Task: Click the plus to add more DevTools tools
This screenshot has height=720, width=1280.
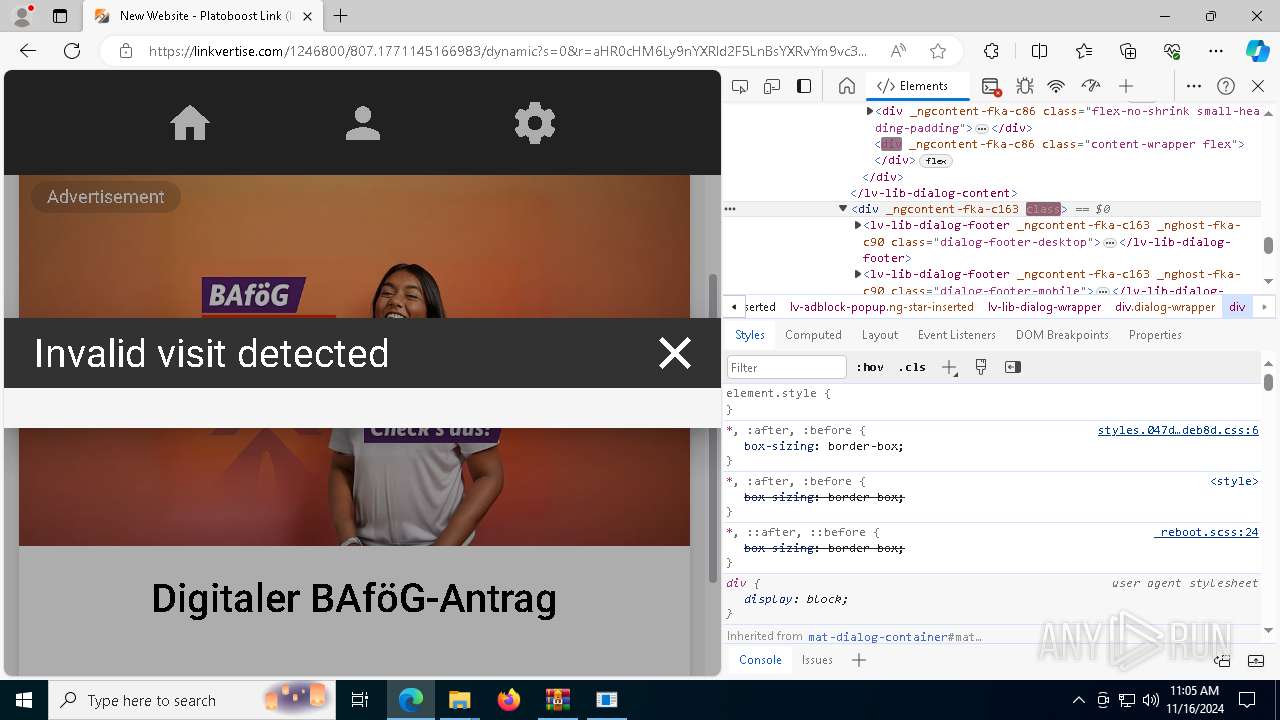Action: point(1126,86)
